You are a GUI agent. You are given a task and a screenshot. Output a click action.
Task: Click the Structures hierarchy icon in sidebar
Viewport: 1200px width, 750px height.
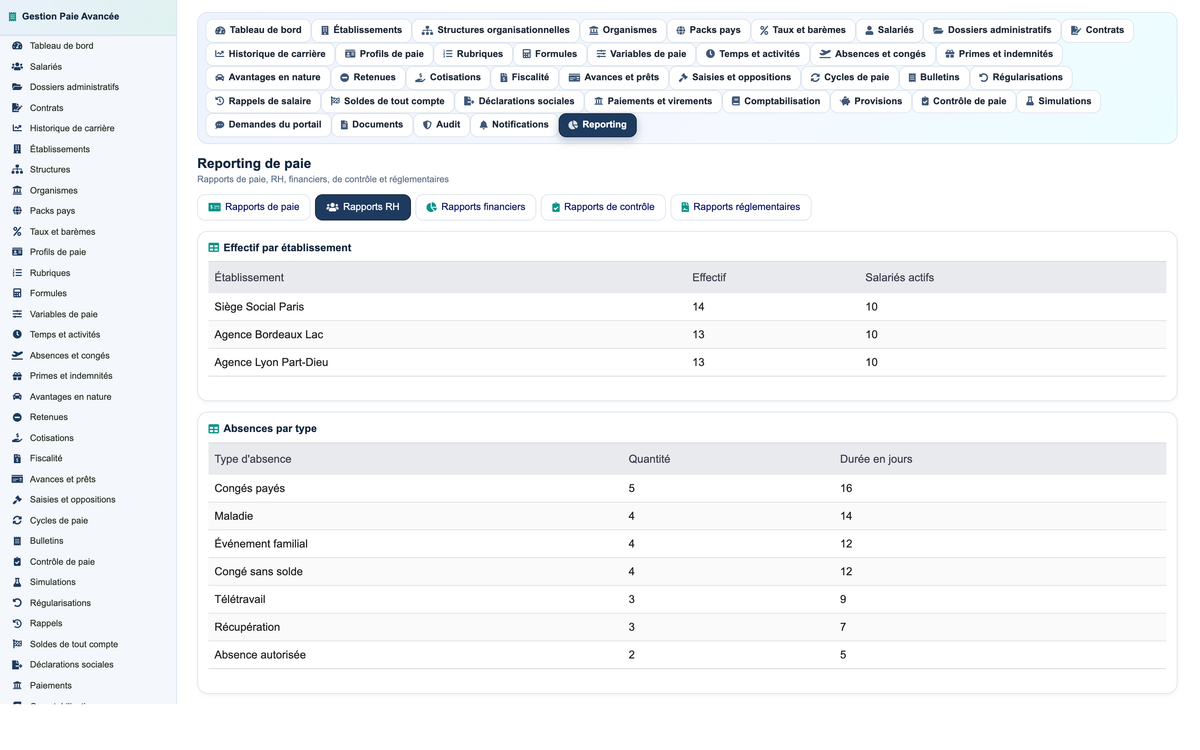[17, 170]
